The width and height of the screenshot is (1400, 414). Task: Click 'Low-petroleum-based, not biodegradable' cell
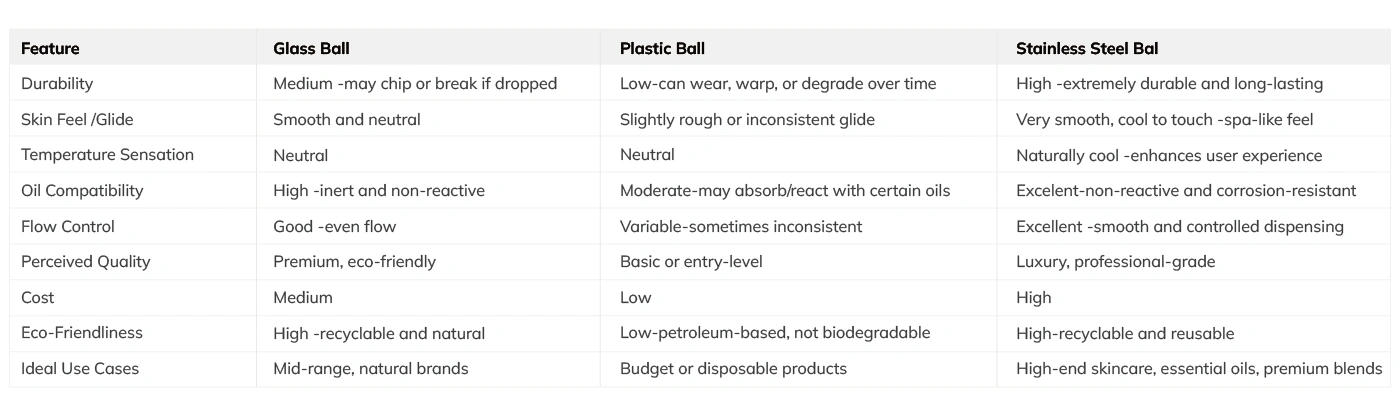coord(775,333)
